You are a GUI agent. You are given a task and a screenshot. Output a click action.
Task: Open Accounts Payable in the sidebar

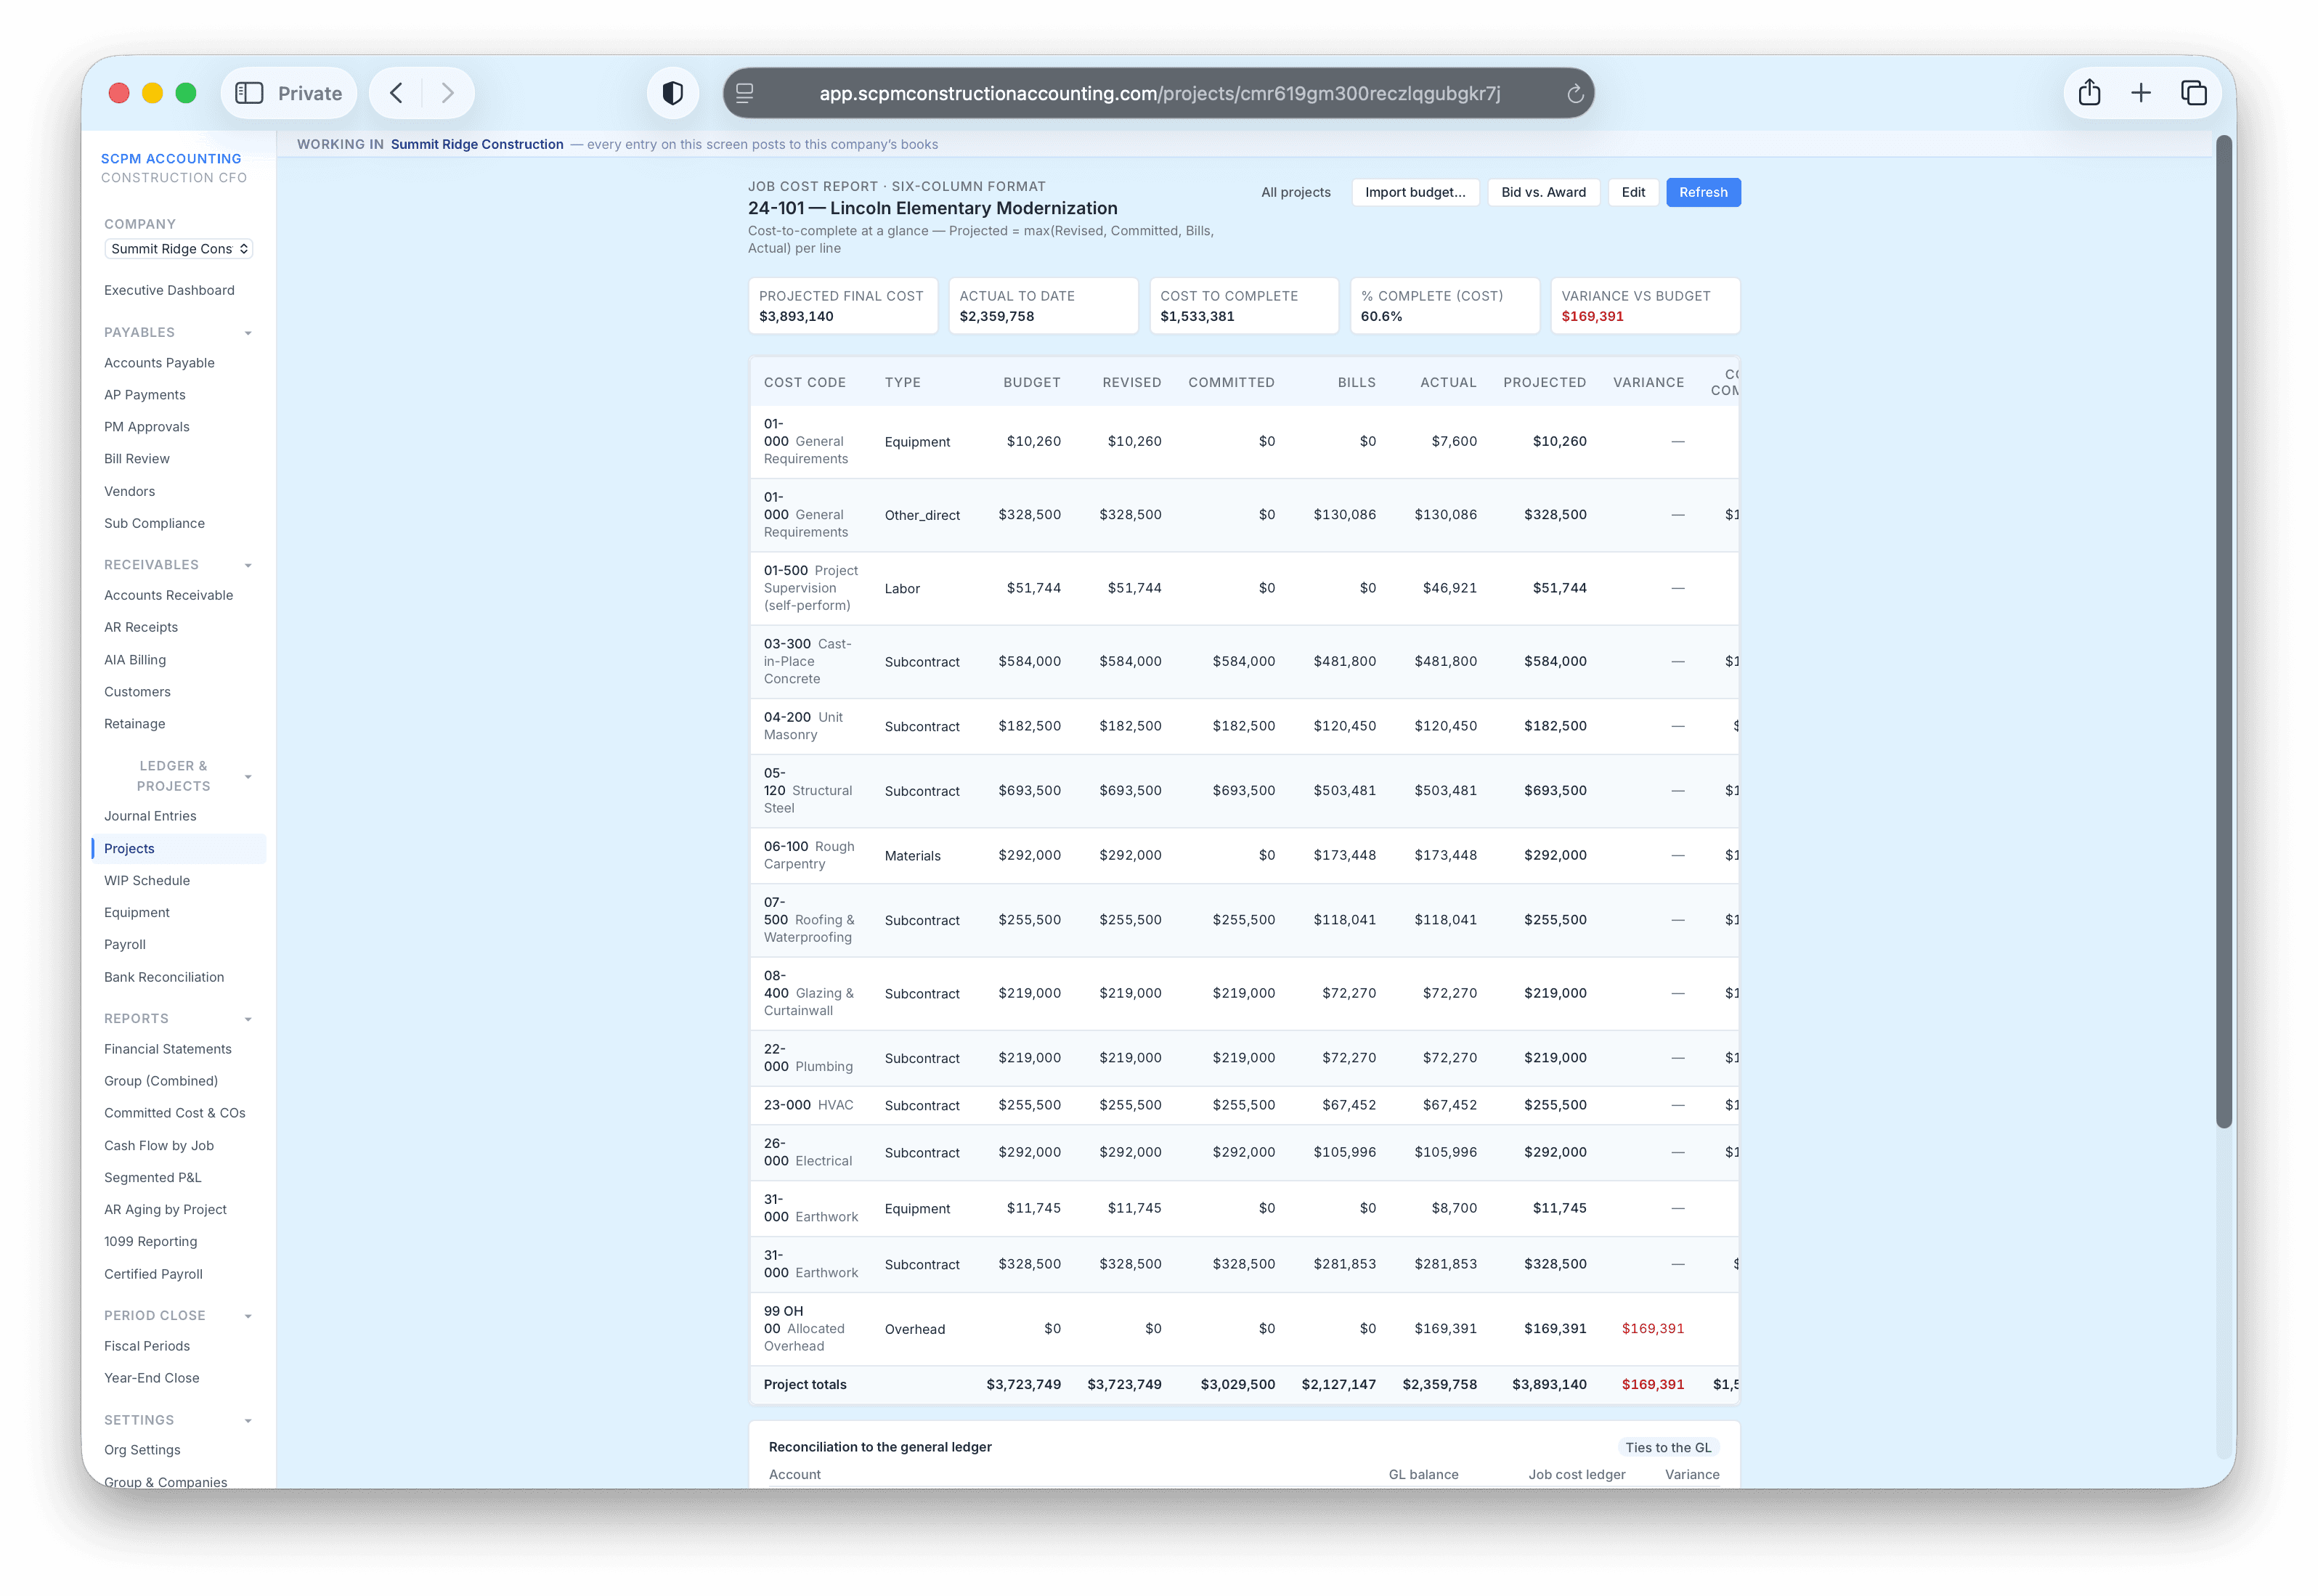[159, 363]
